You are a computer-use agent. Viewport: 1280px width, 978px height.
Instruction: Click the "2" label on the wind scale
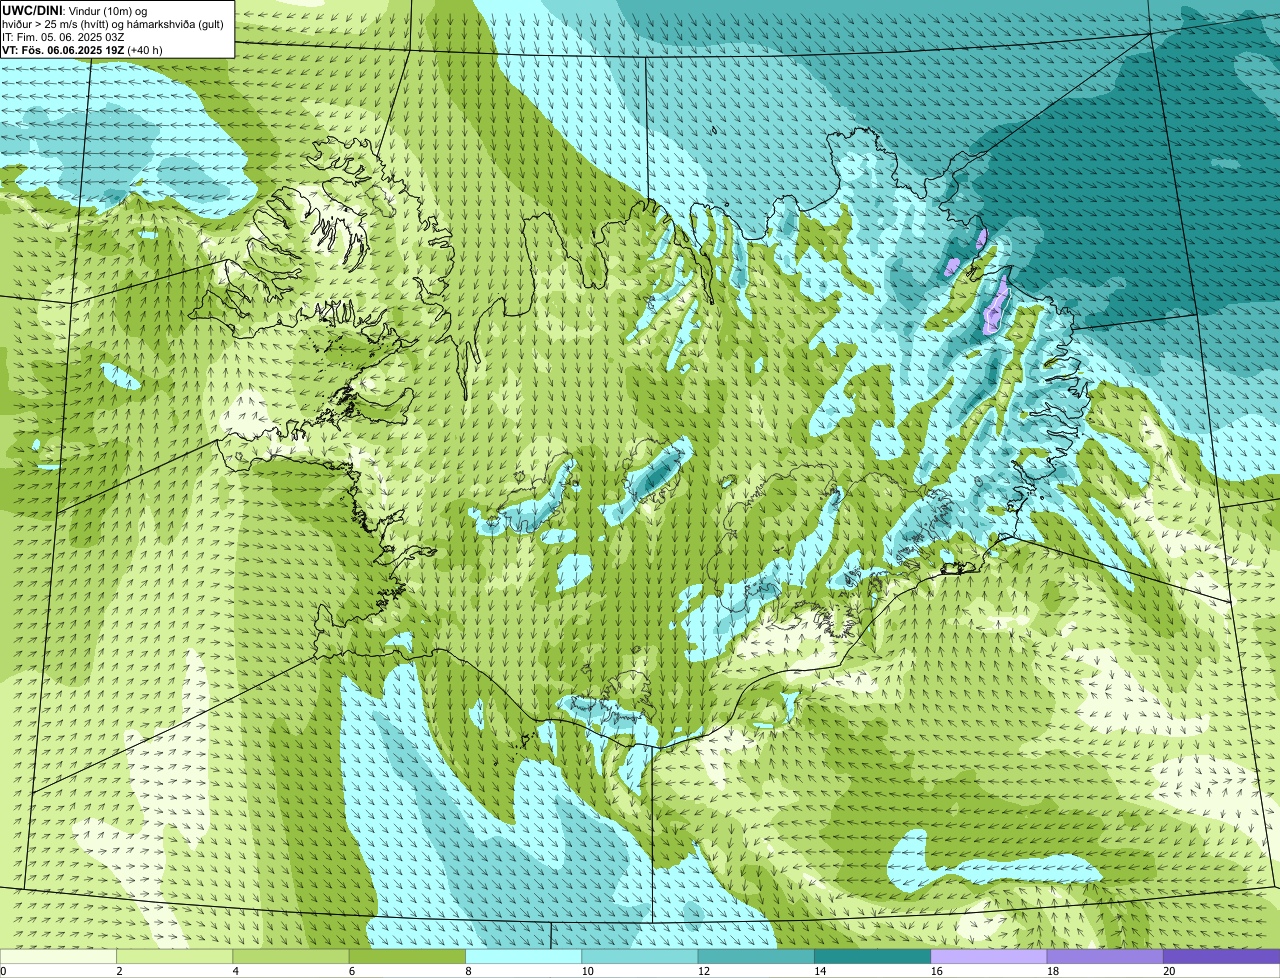(119, 971)
